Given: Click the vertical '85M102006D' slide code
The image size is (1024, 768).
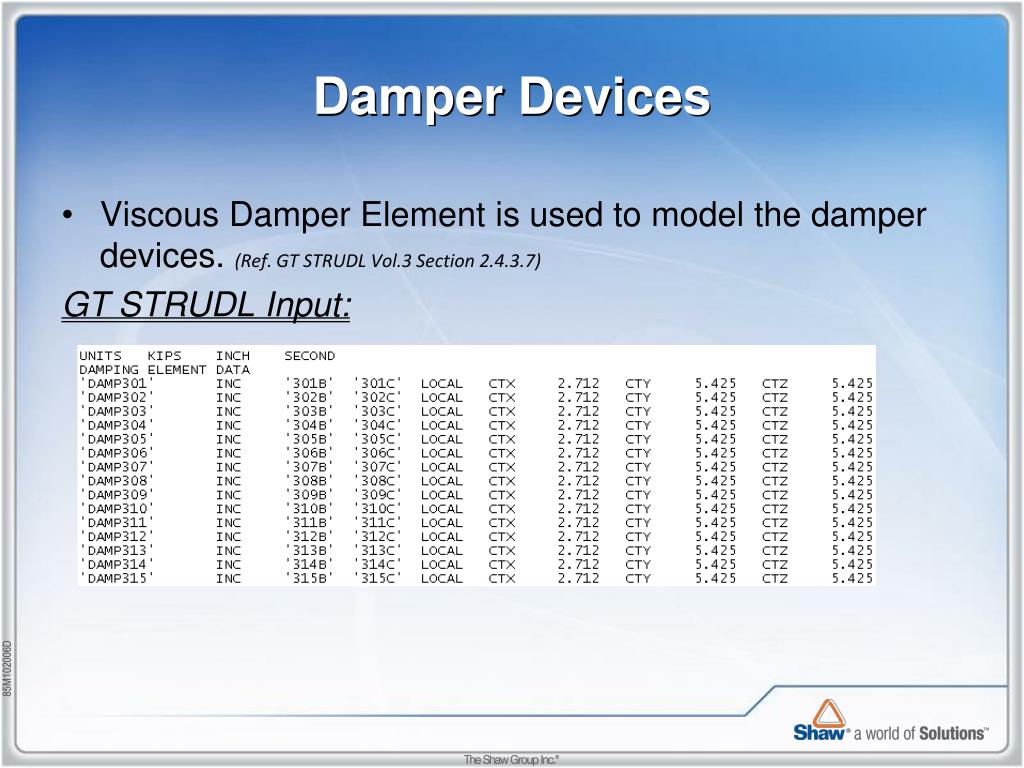Looking at the screenshot, I should coord(7,668).
